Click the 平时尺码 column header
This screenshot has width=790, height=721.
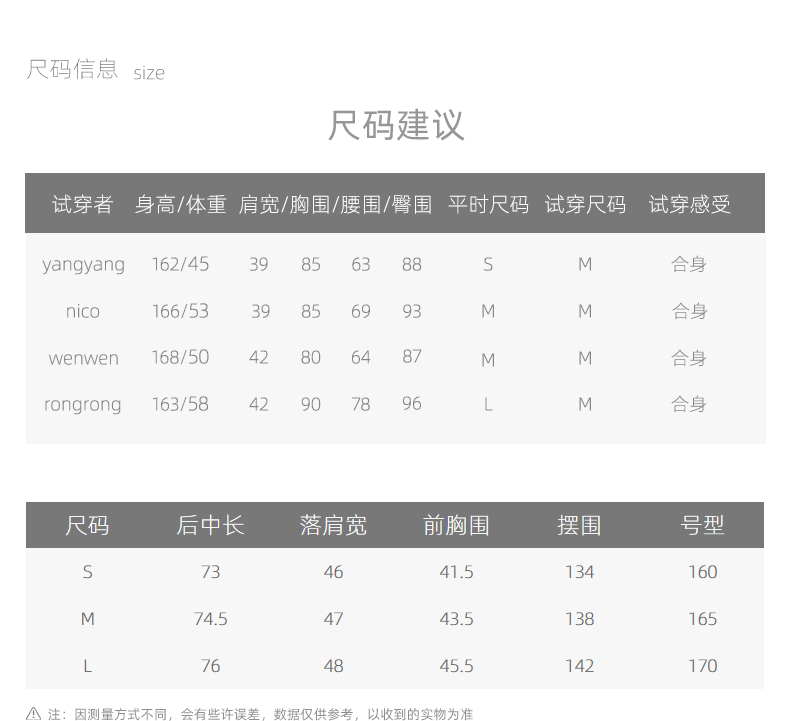[488, 205]
